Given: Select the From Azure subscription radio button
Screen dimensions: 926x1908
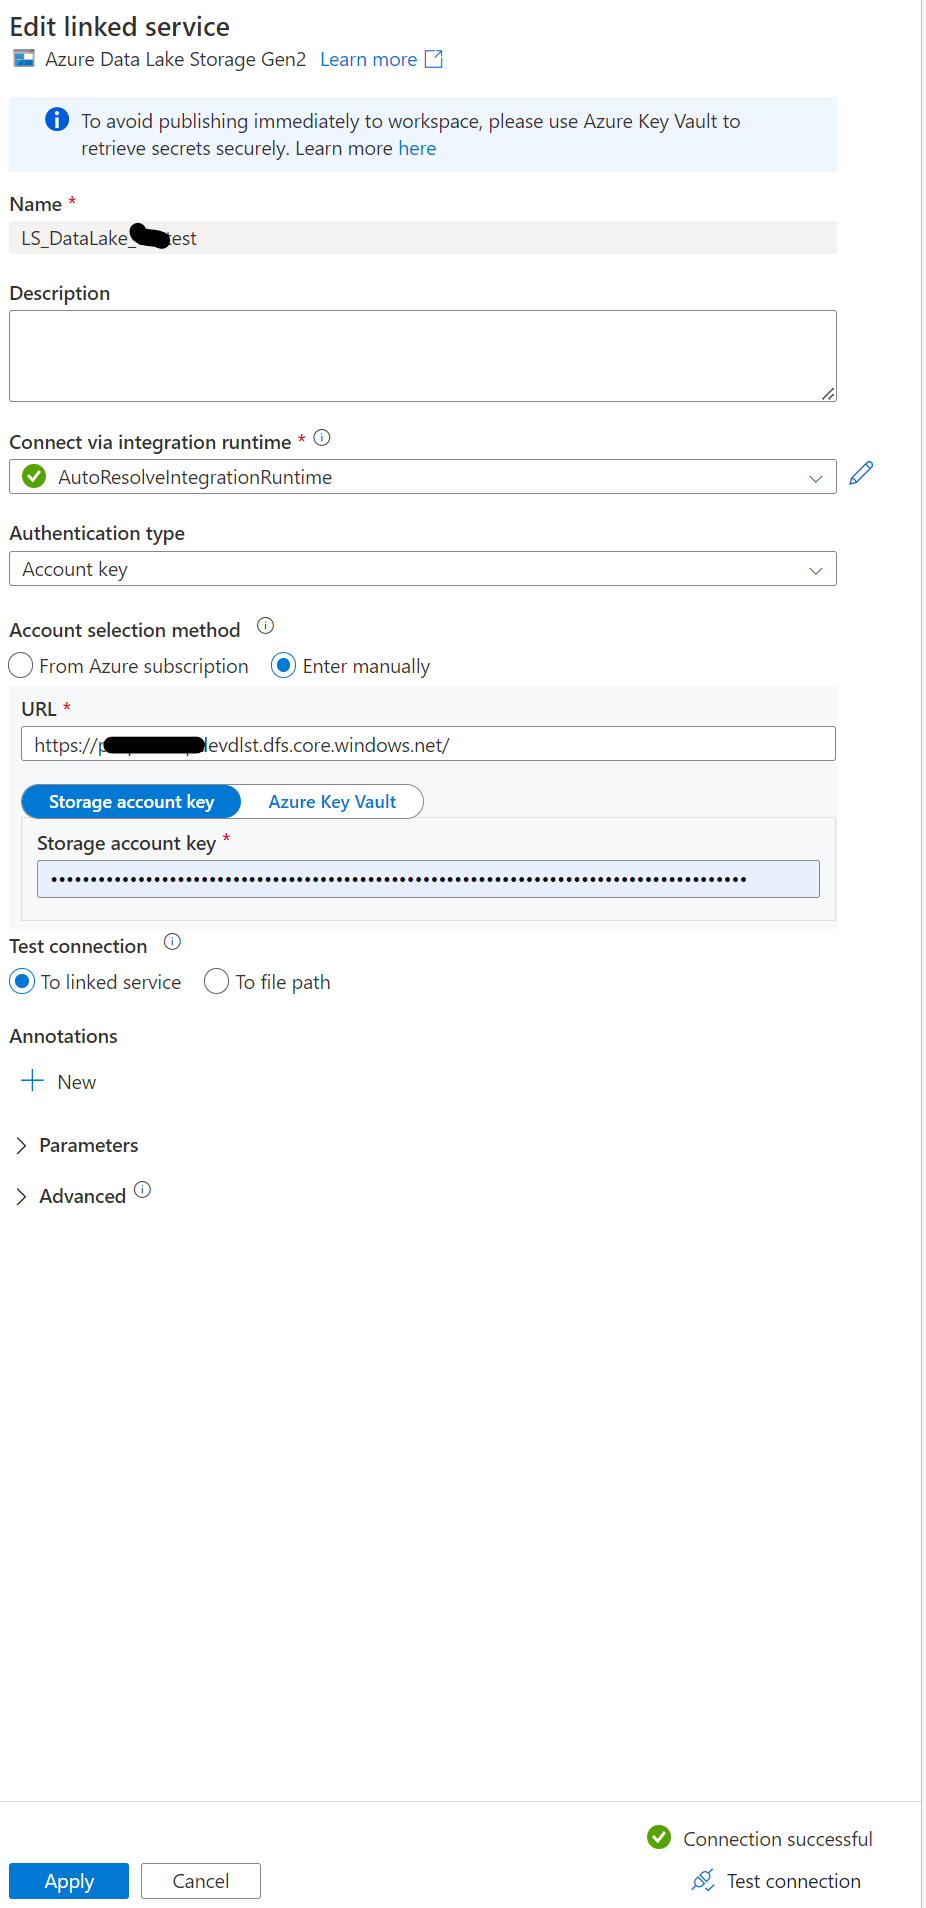Looking at the screenshot, I should [21, 666].
